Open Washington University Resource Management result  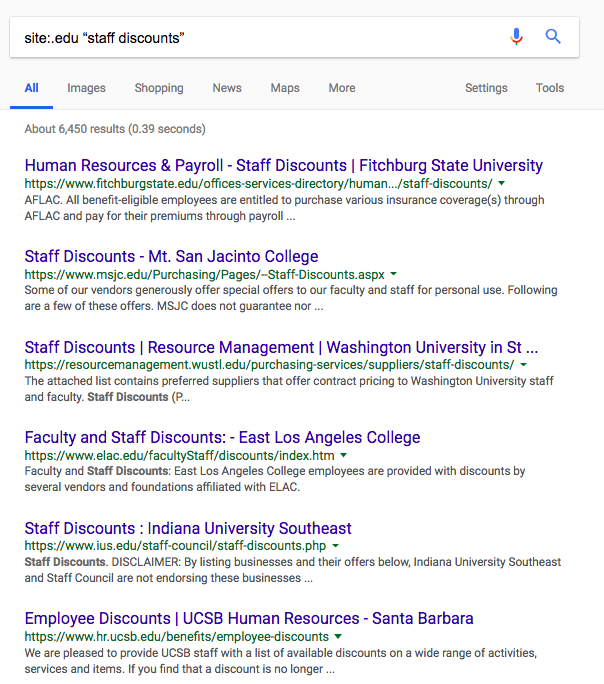[x=281, y=347]
